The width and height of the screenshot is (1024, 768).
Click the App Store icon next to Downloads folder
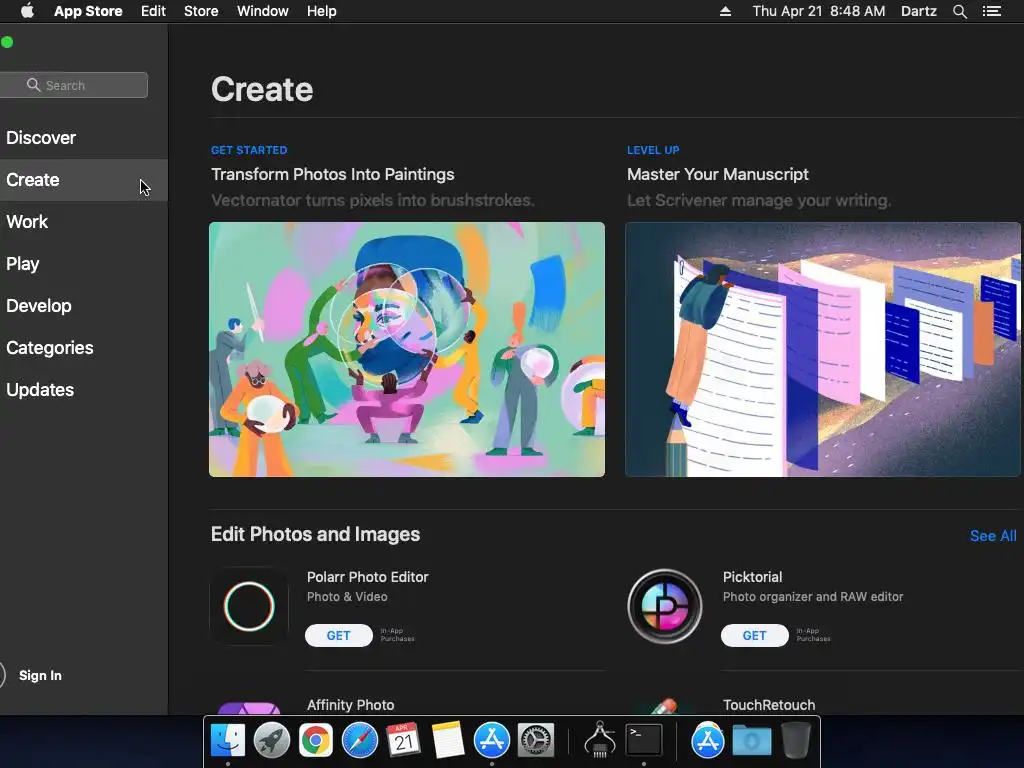point(707,741)
